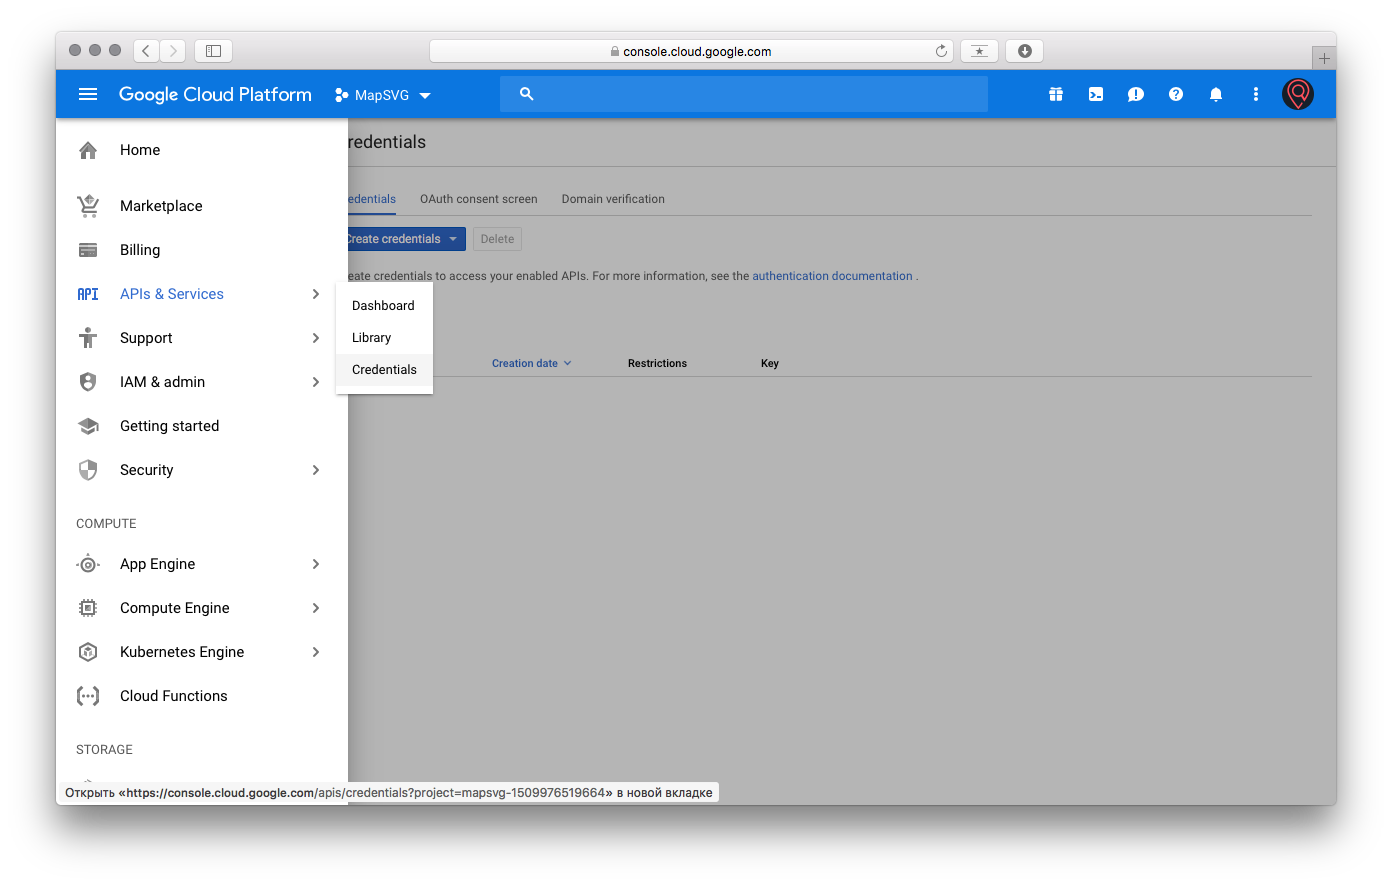Toggle the Safari sidebar button
Image resolution: width=1392 pixels, height=885 pixels.
point(213,51)
